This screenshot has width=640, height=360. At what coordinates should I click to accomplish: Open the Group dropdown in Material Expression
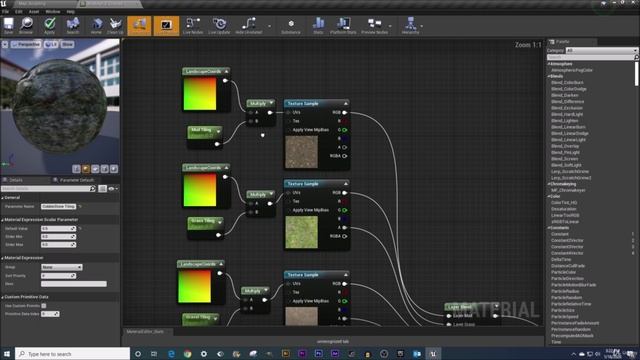(x=62, y=267)
